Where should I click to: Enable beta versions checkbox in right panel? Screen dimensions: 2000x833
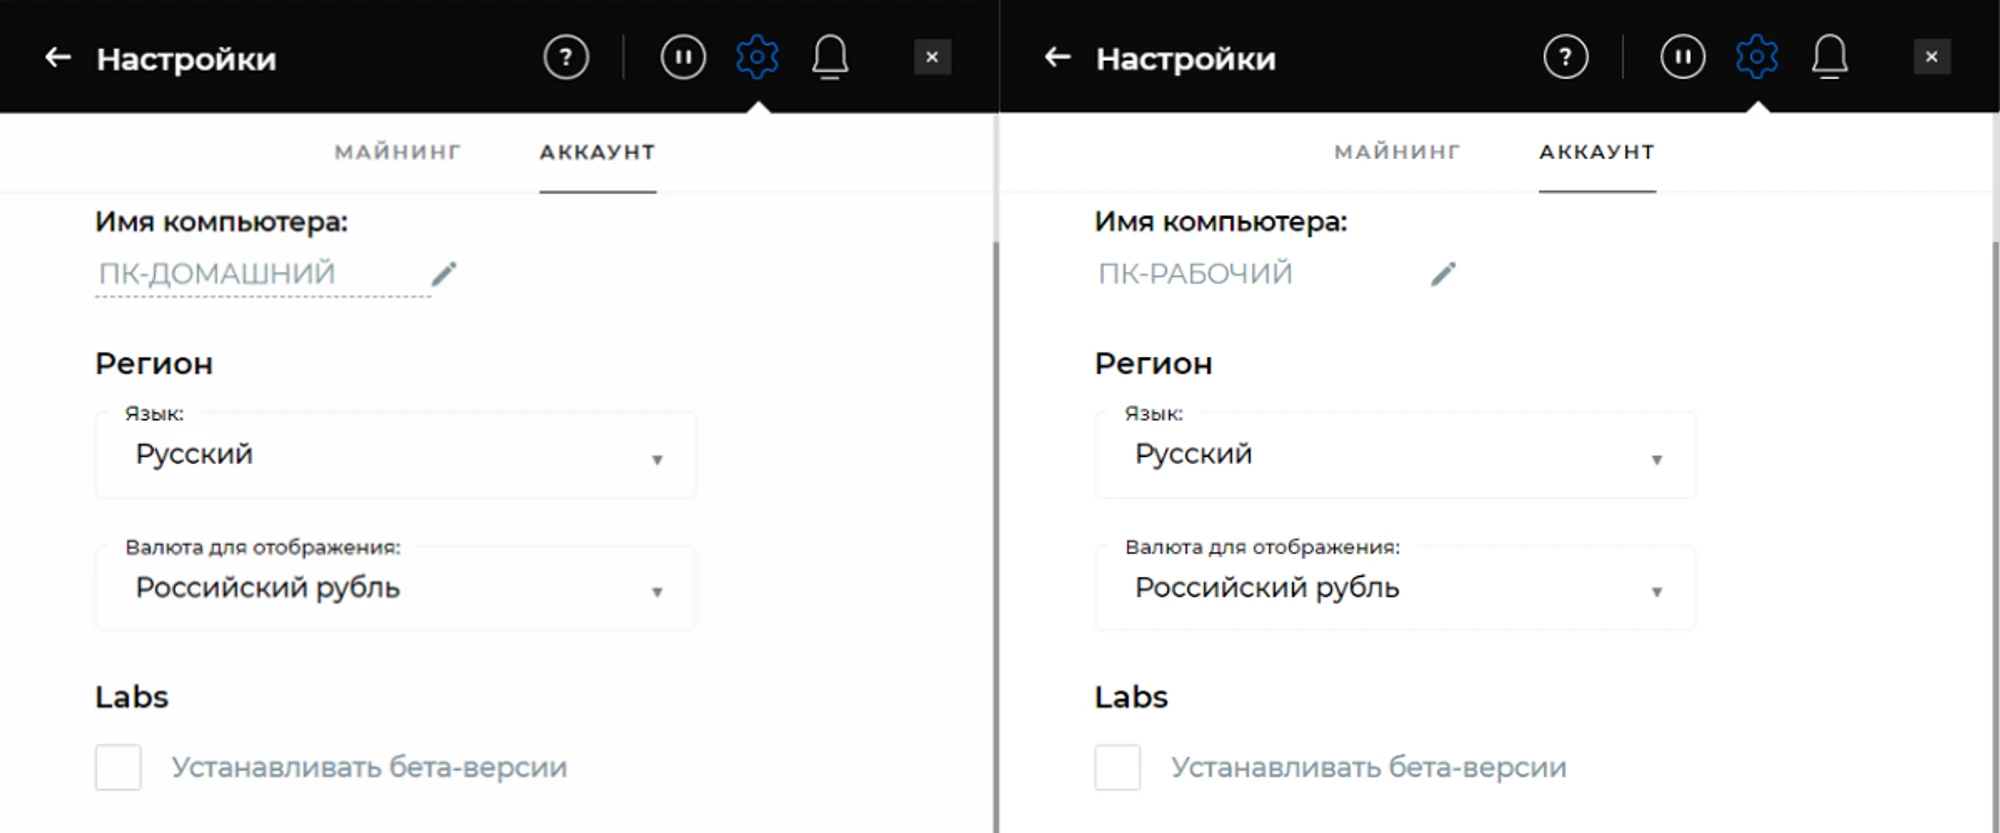pos(1117,767)
